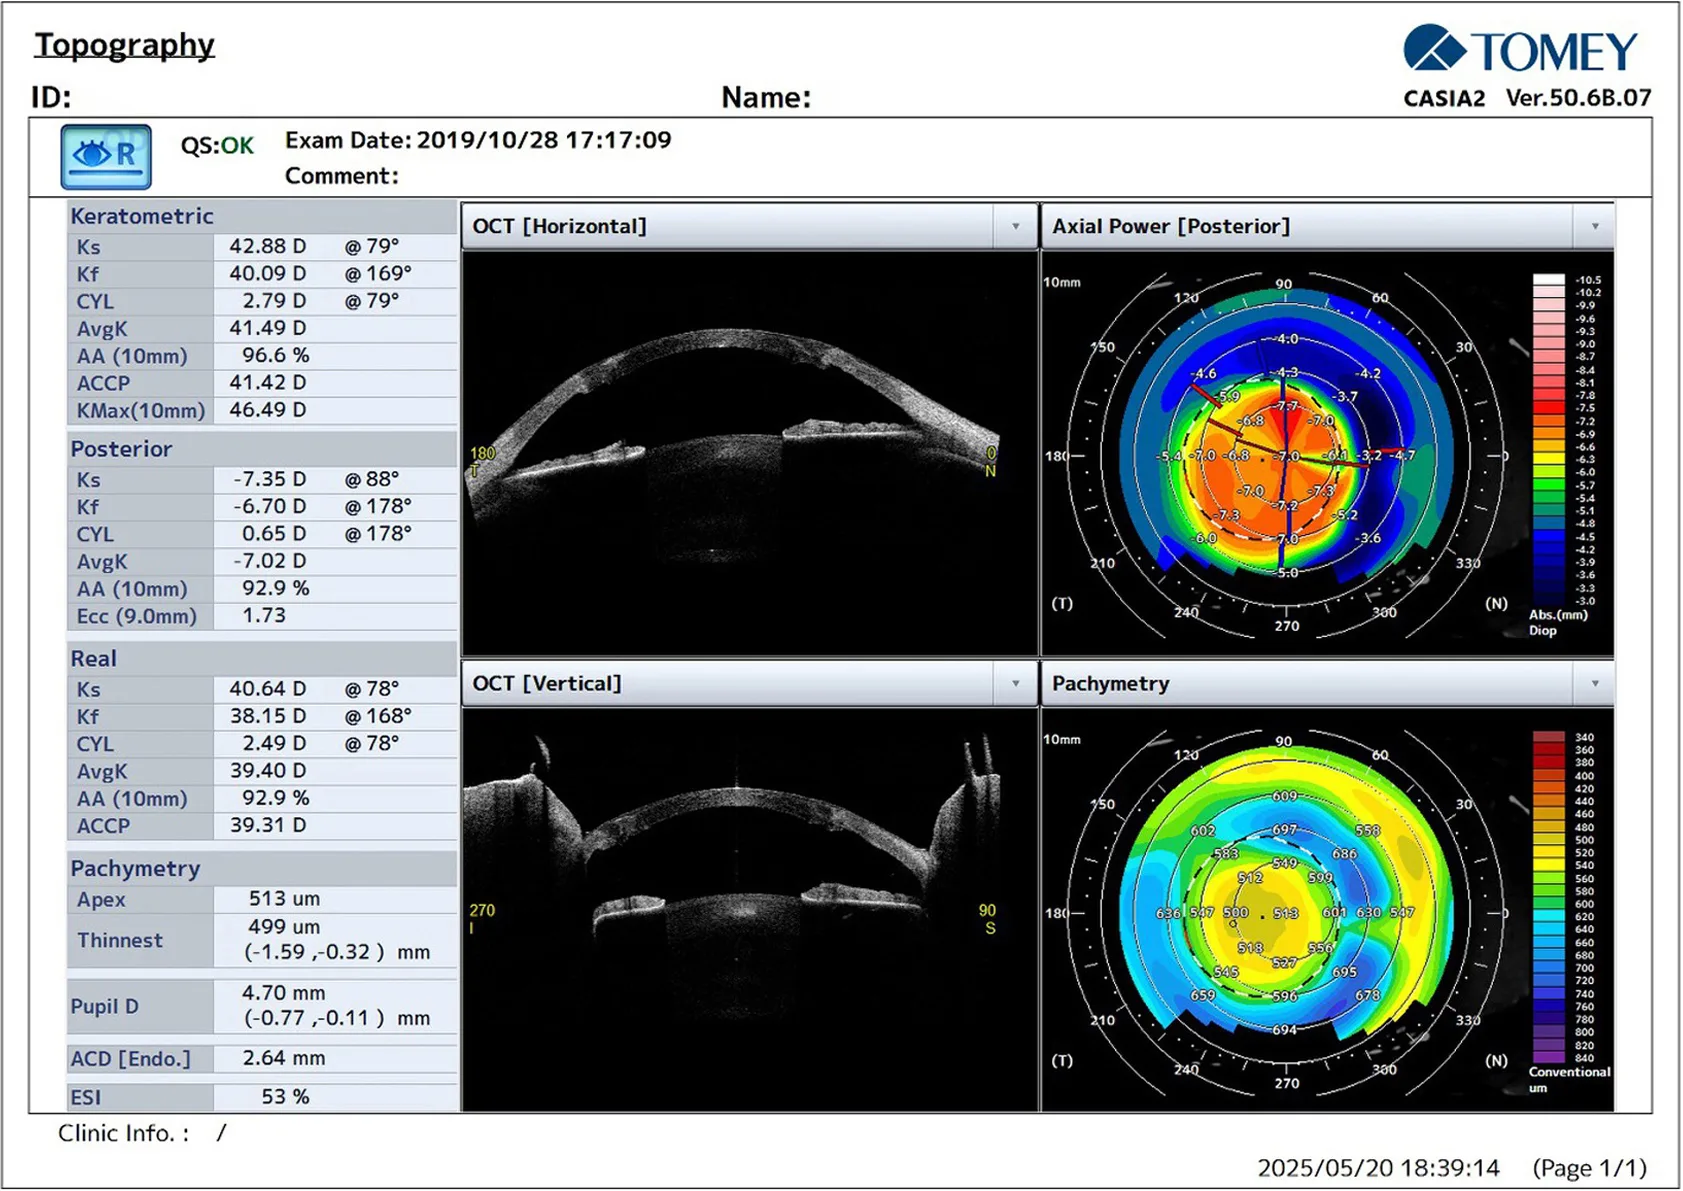1683x1191 pixels.
Task: Click the TOMEY logo
Action: (1520, 50)
